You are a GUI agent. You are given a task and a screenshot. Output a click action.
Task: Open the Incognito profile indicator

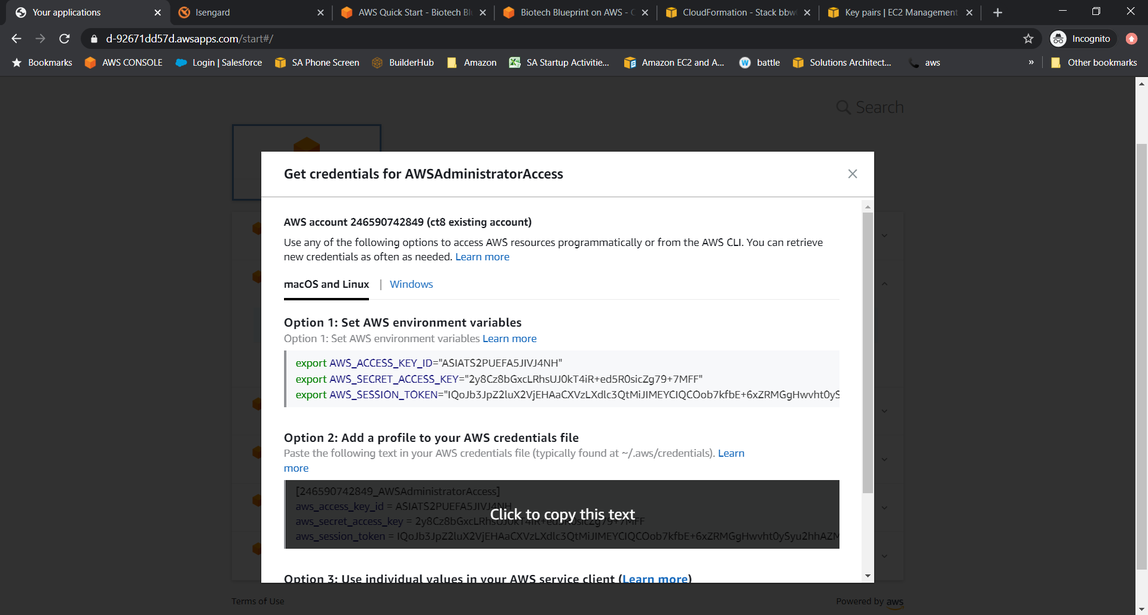pos(1081,38)
